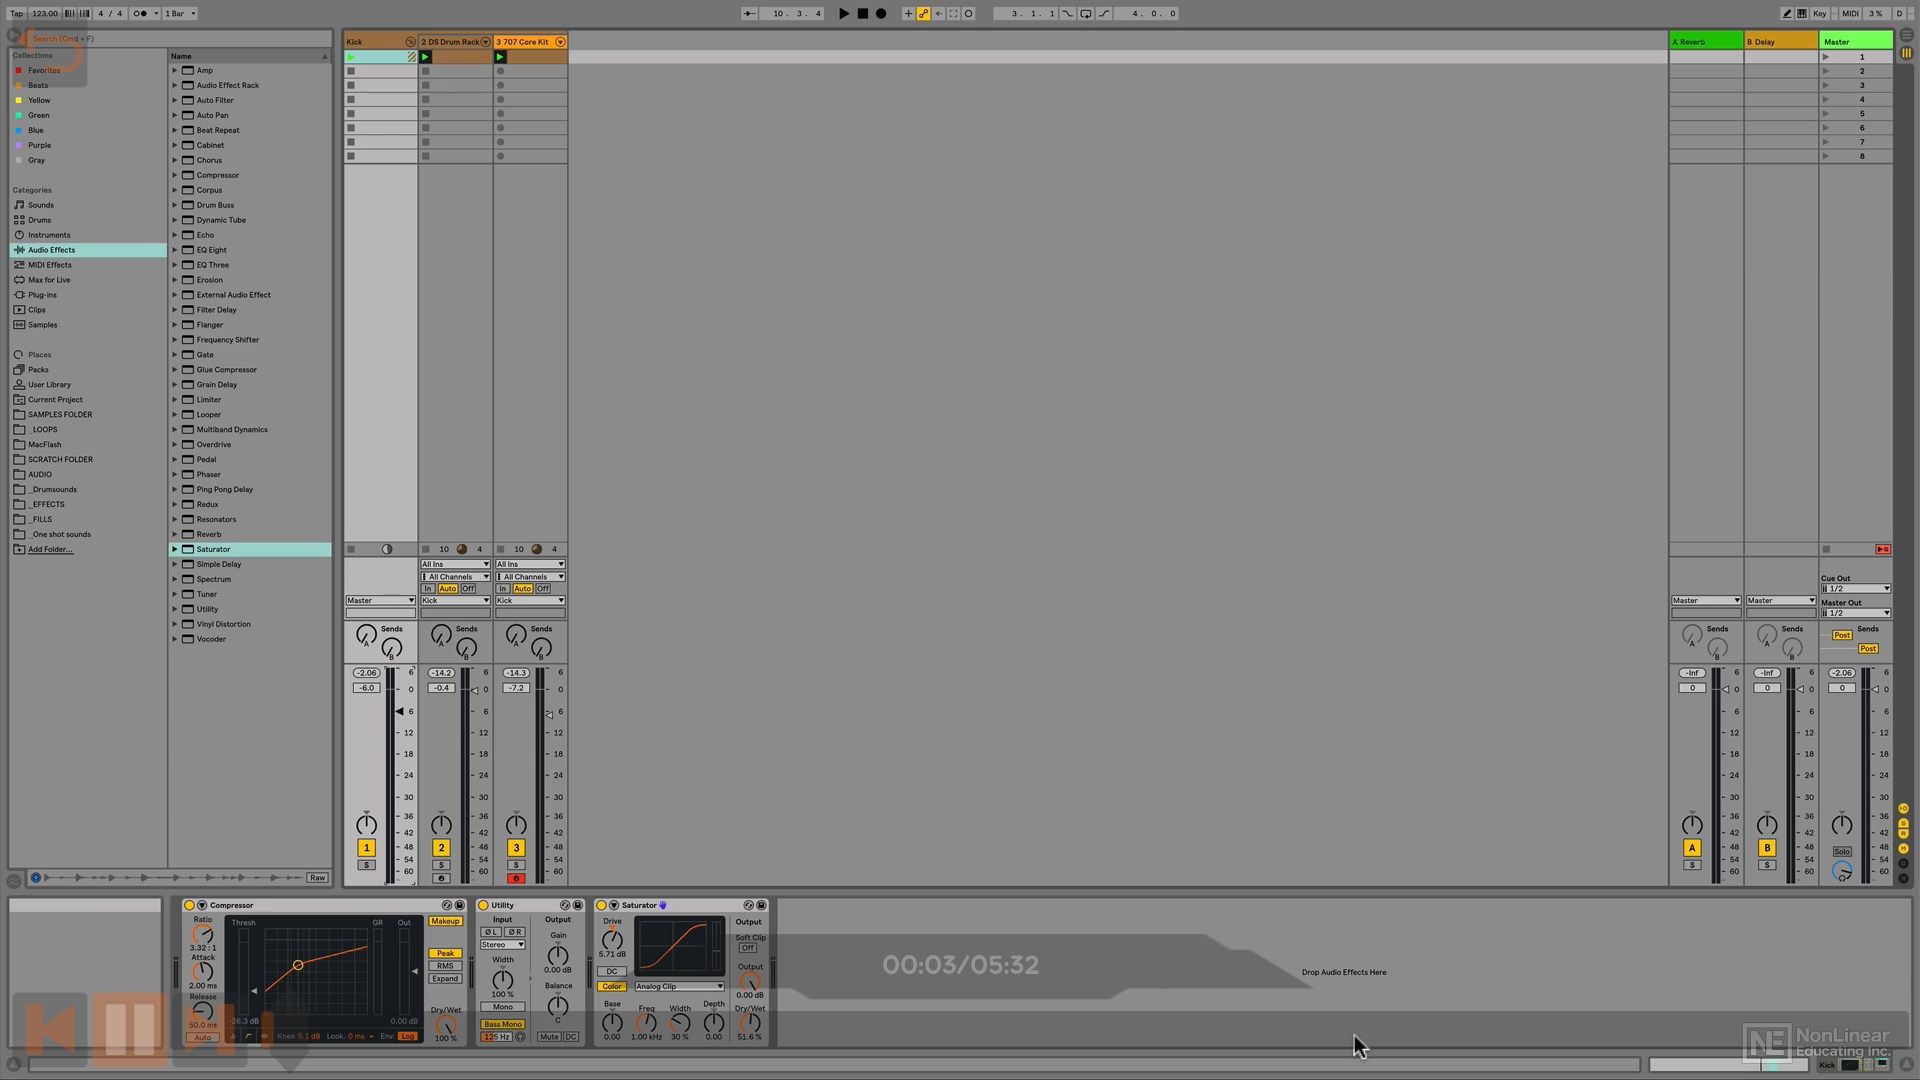Click the Master track pan knob

1841,825
